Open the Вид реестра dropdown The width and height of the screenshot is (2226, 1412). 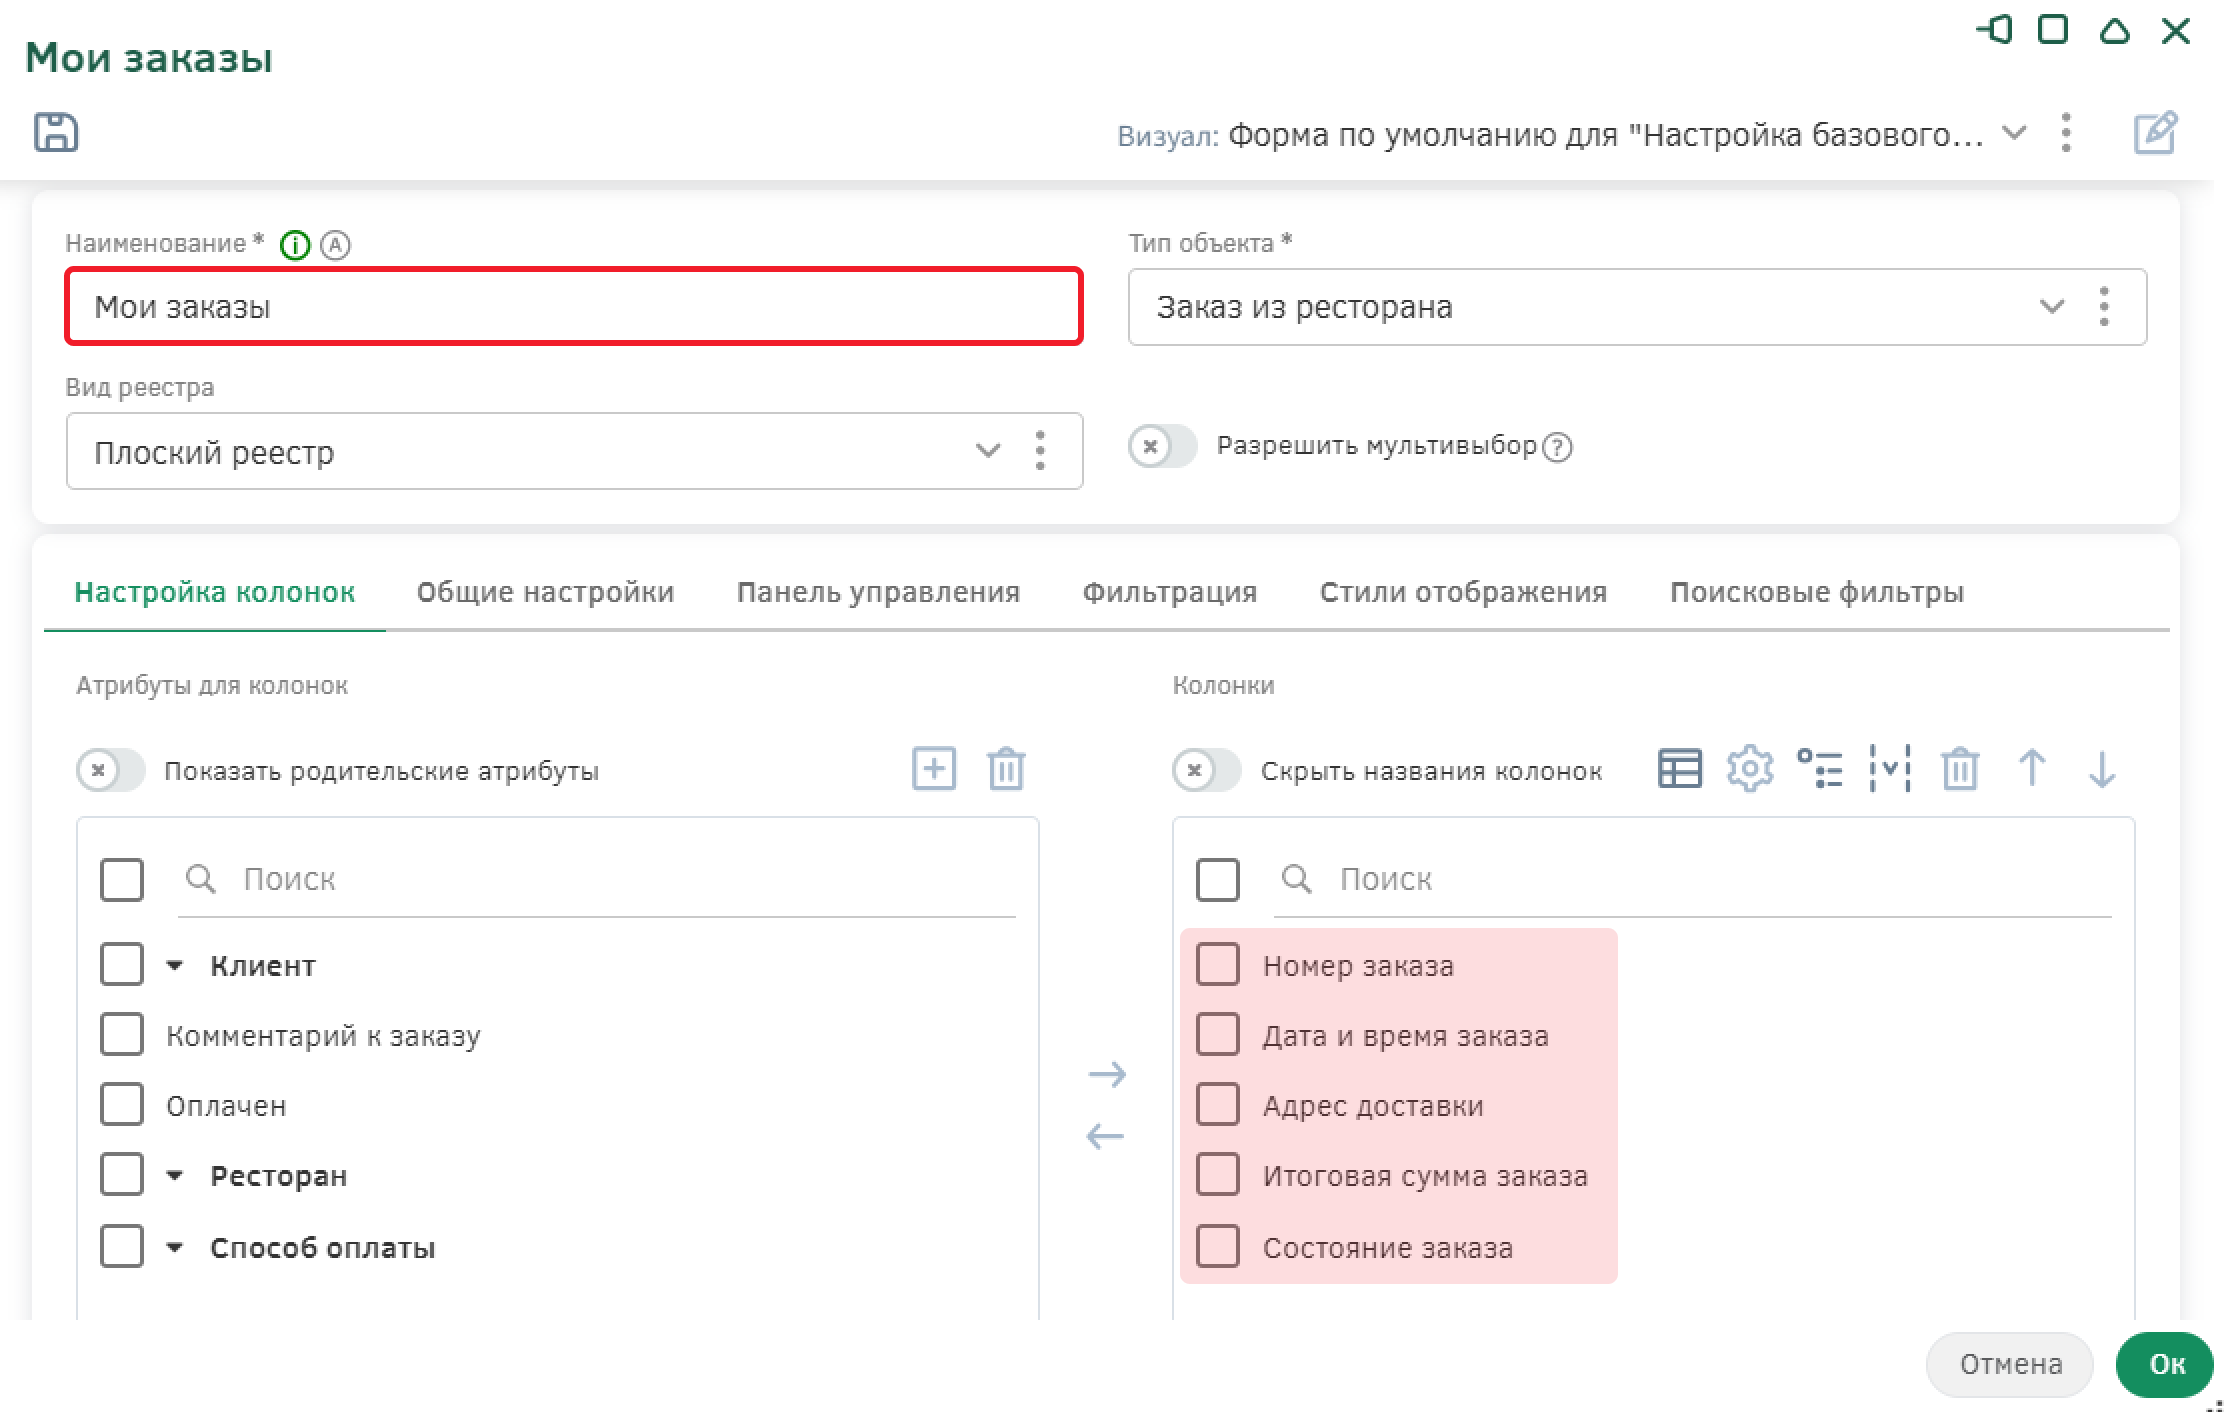pyautogui.click(x=987, y=451)
